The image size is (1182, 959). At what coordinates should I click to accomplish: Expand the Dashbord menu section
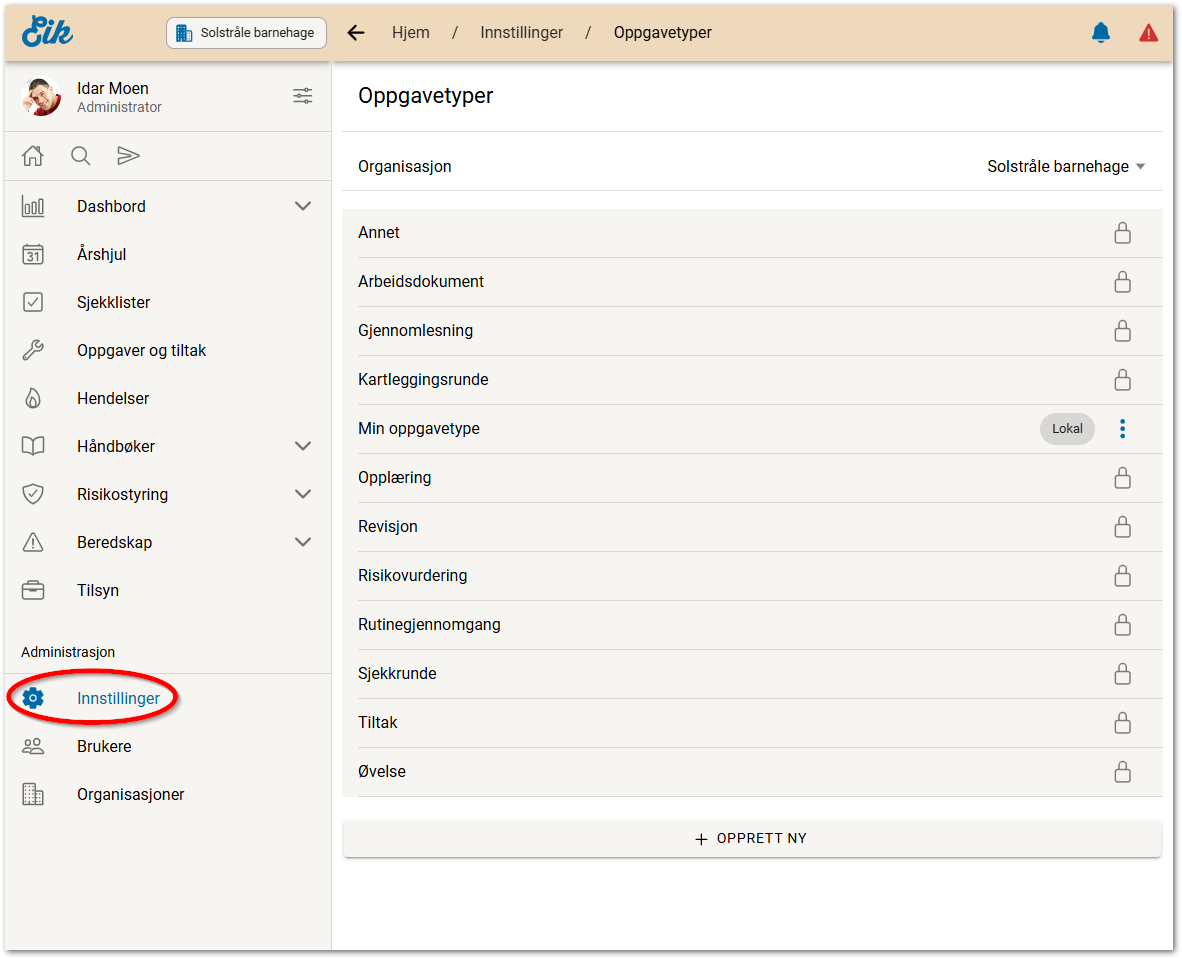(x=303, y=206)
